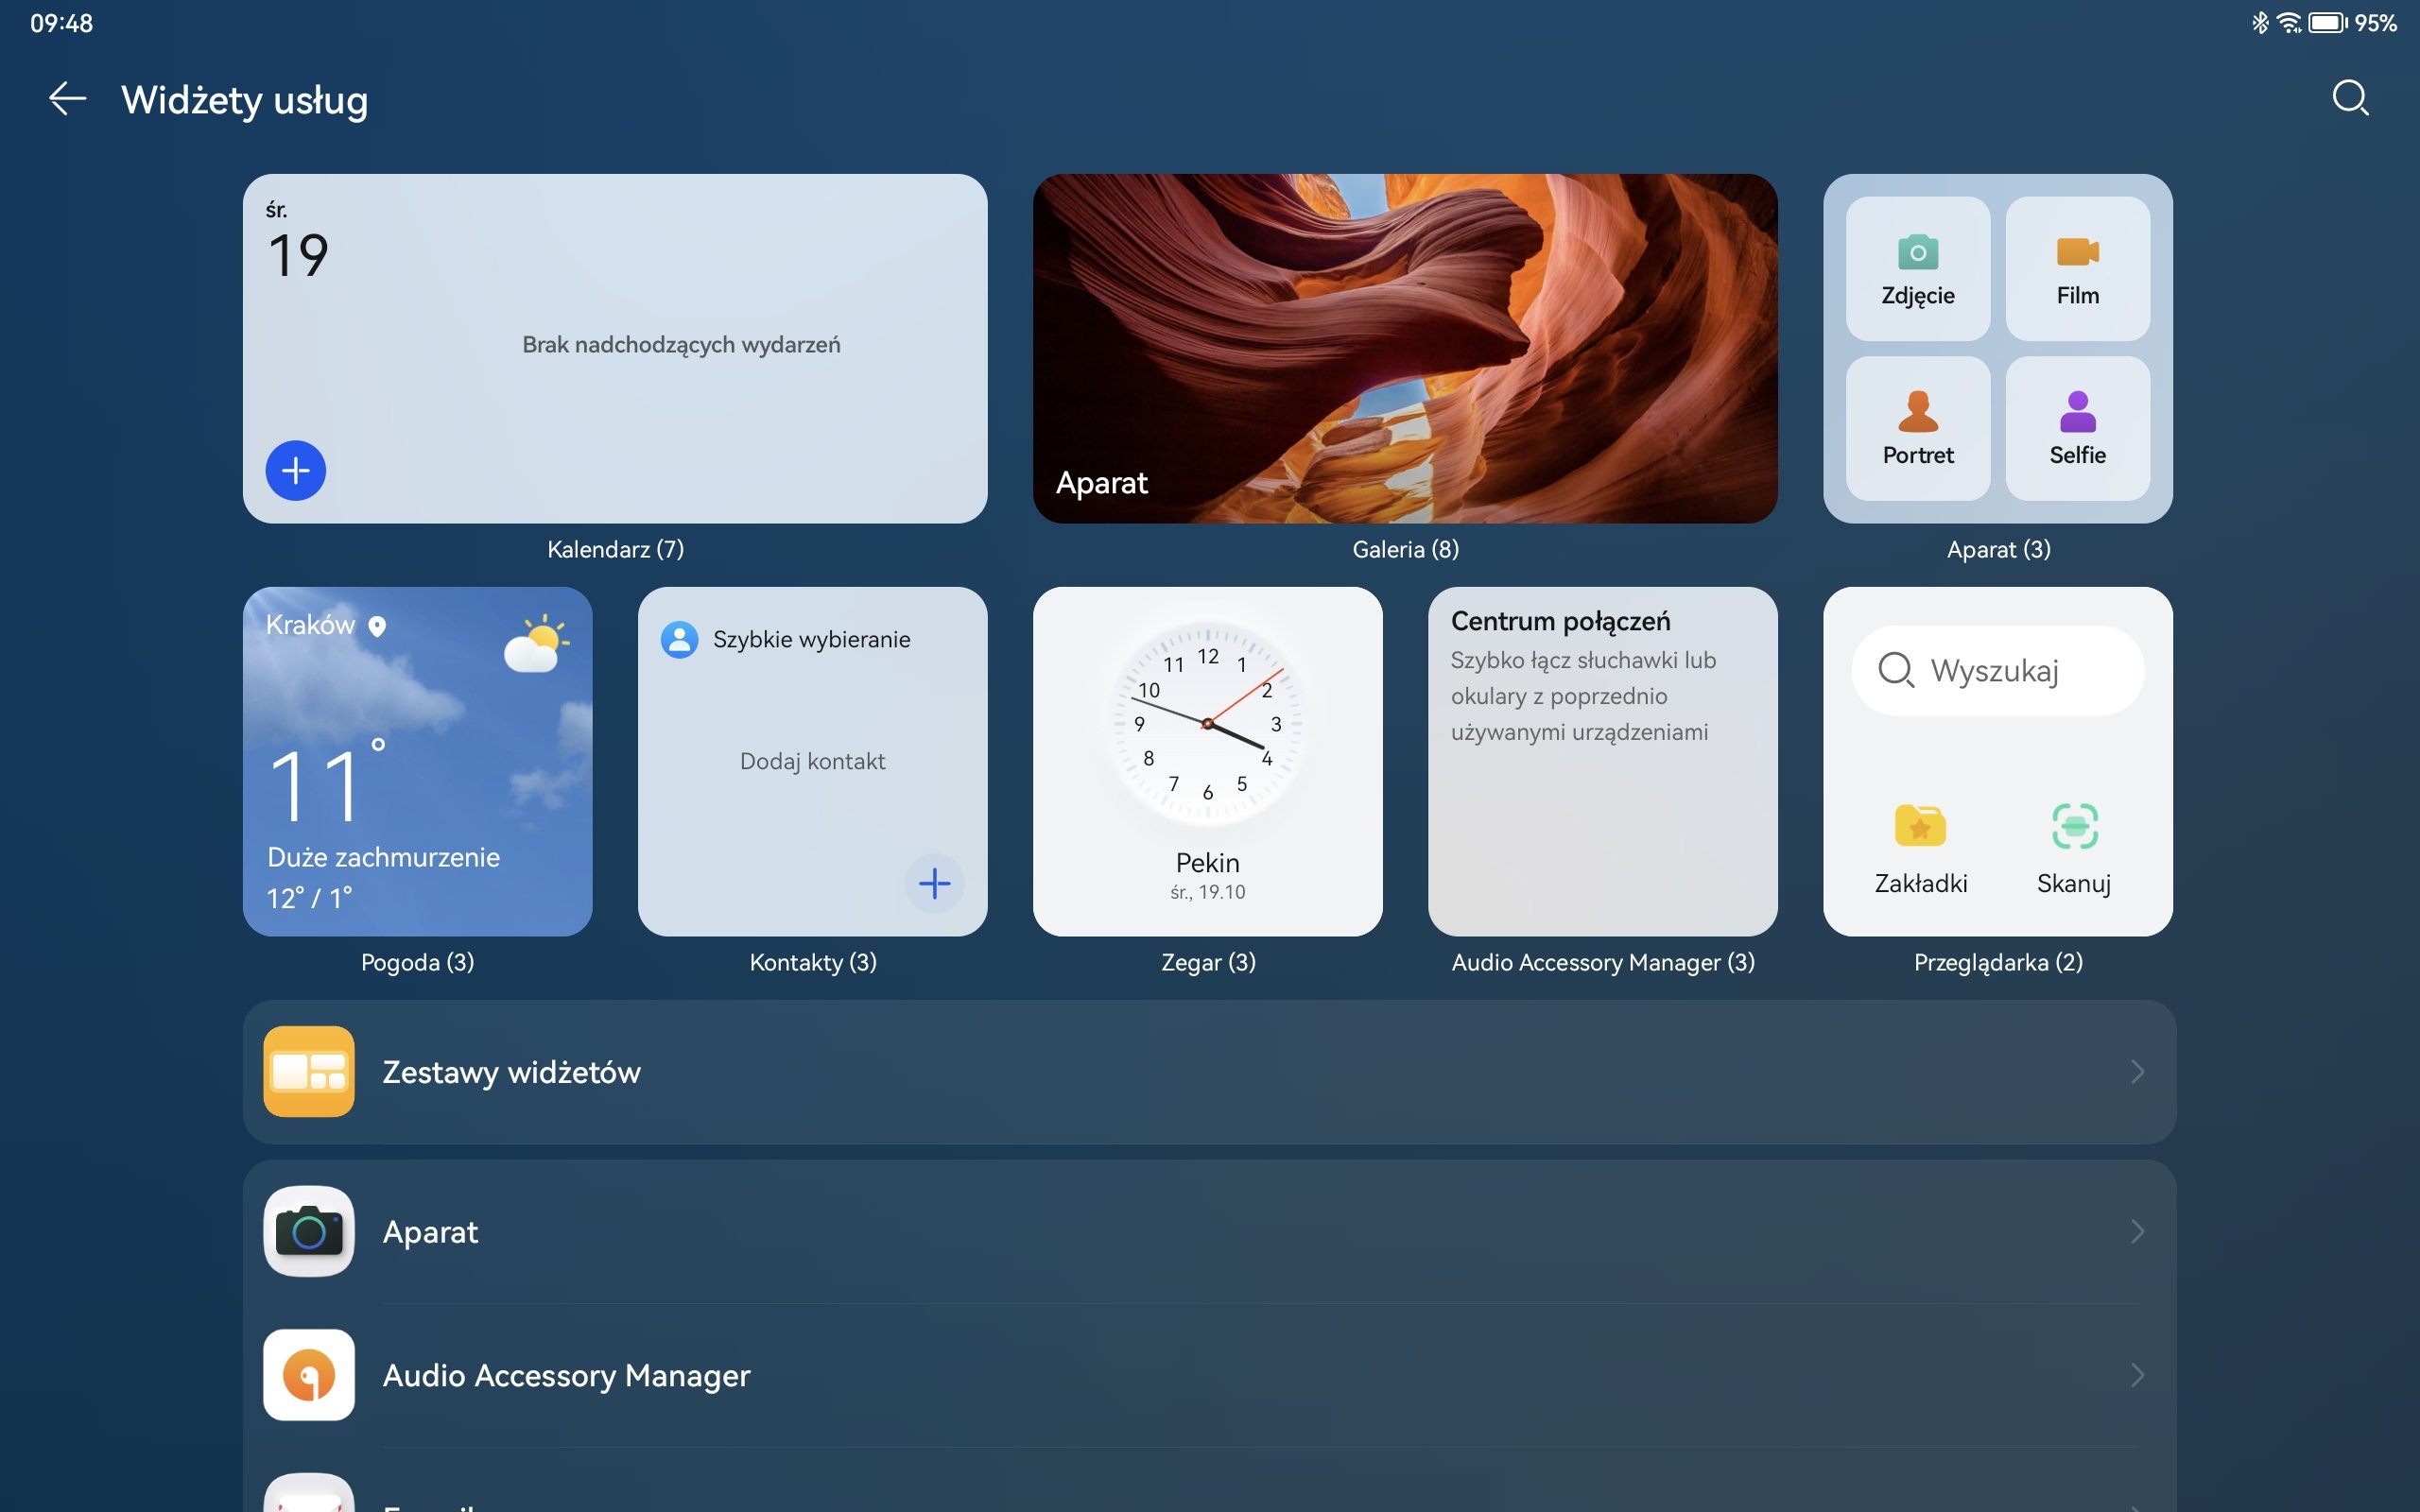Image resolution: width=2420 pixels, height=1512 pixels.
Task: Open the Zegar (3) widget group label
Action: [x=1208, y=962]
